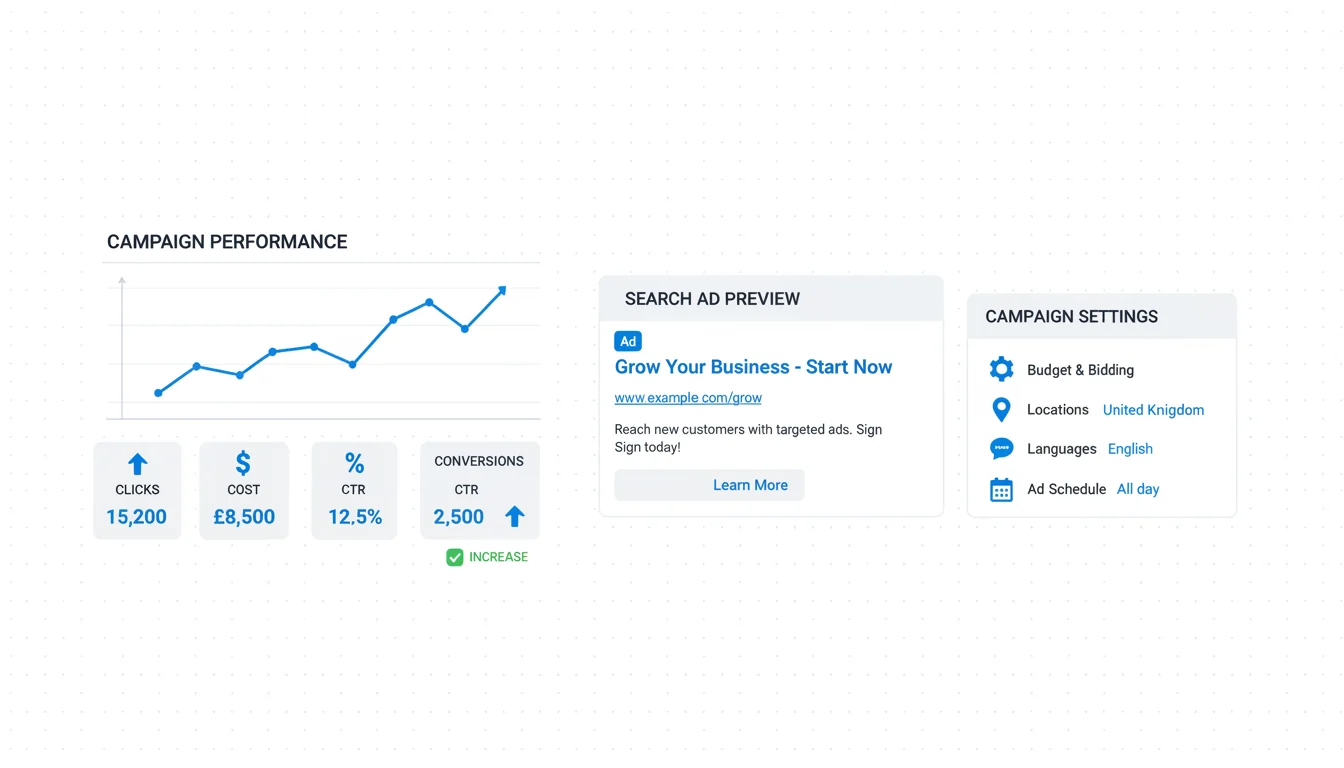
Task: Click the Ad Schedule calendar icon
Action: (1001, 489)
